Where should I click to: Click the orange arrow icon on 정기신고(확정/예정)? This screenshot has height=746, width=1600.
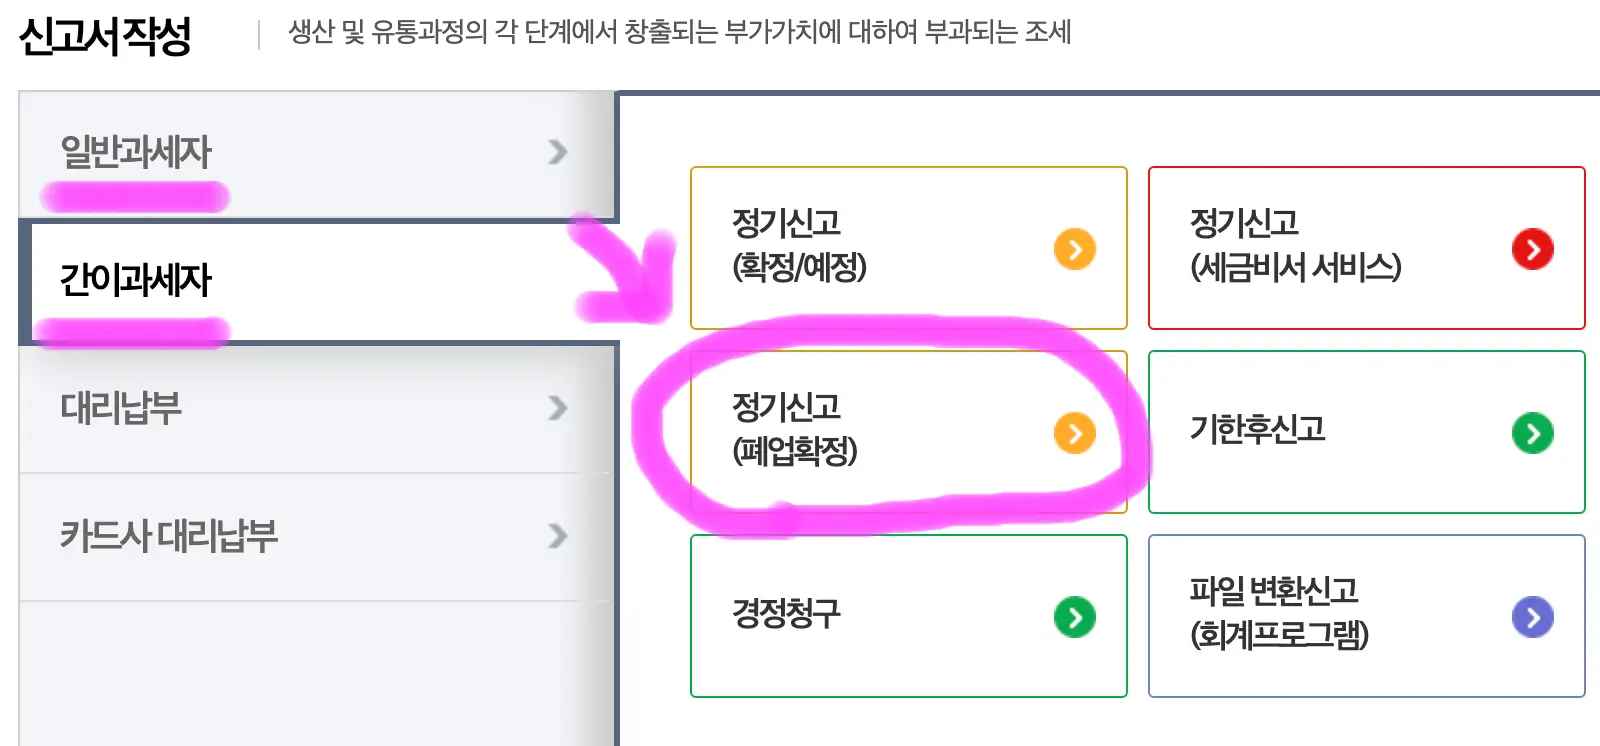1073,249
